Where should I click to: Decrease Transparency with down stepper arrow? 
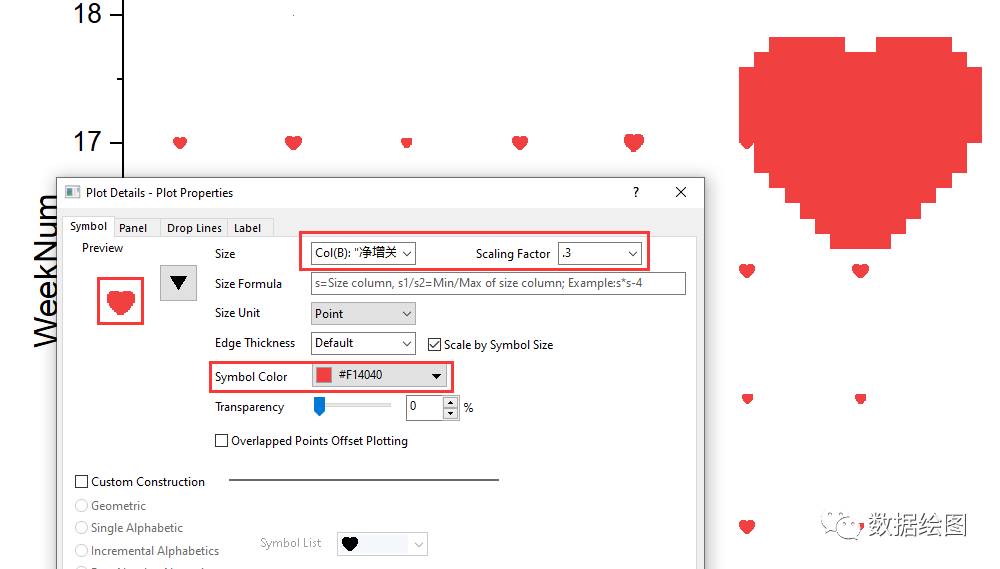pyautogui.click(x=451, y=413)
